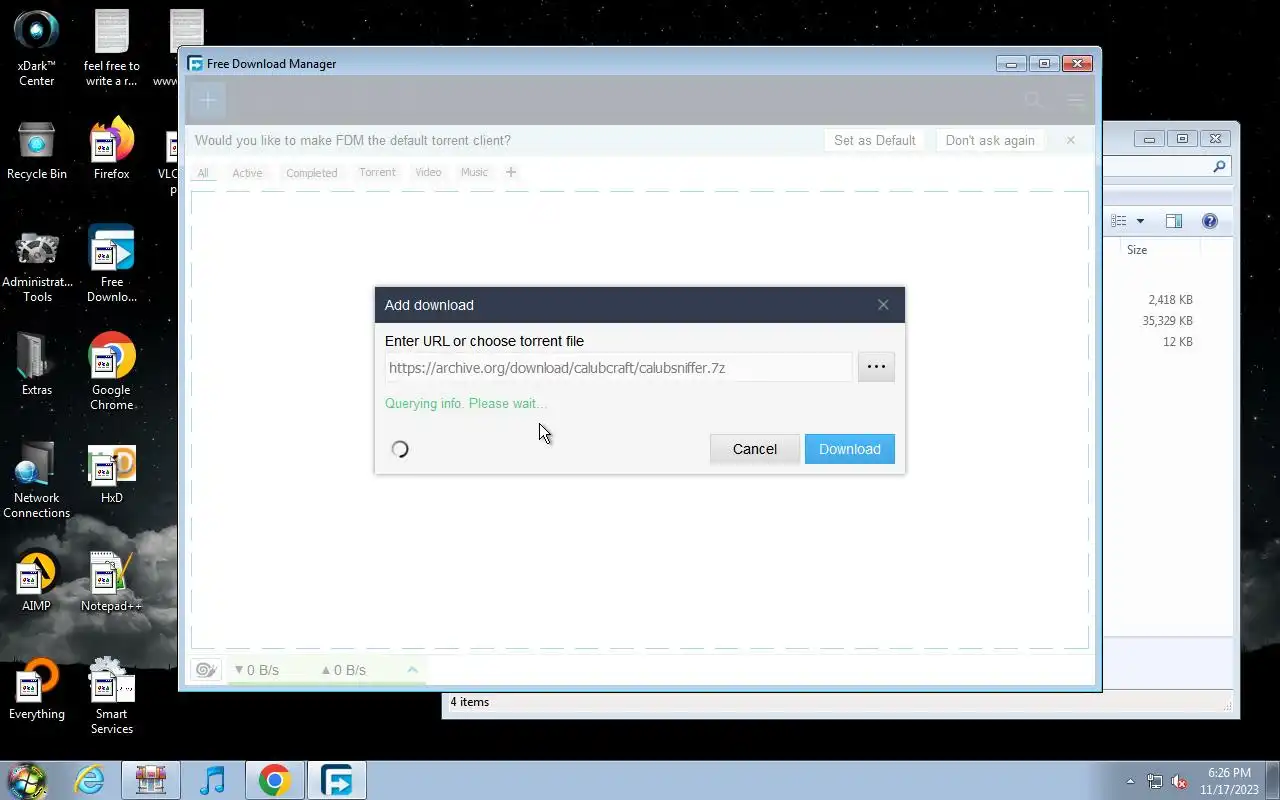Open the FDM hamburger menu
Screen dimensions: 1280x800
coord(1075,100)
